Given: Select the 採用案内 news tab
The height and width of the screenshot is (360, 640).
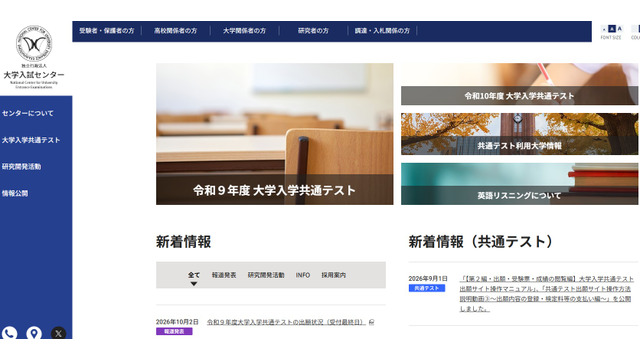Looking at the screenshot, I should pos(333,275).
